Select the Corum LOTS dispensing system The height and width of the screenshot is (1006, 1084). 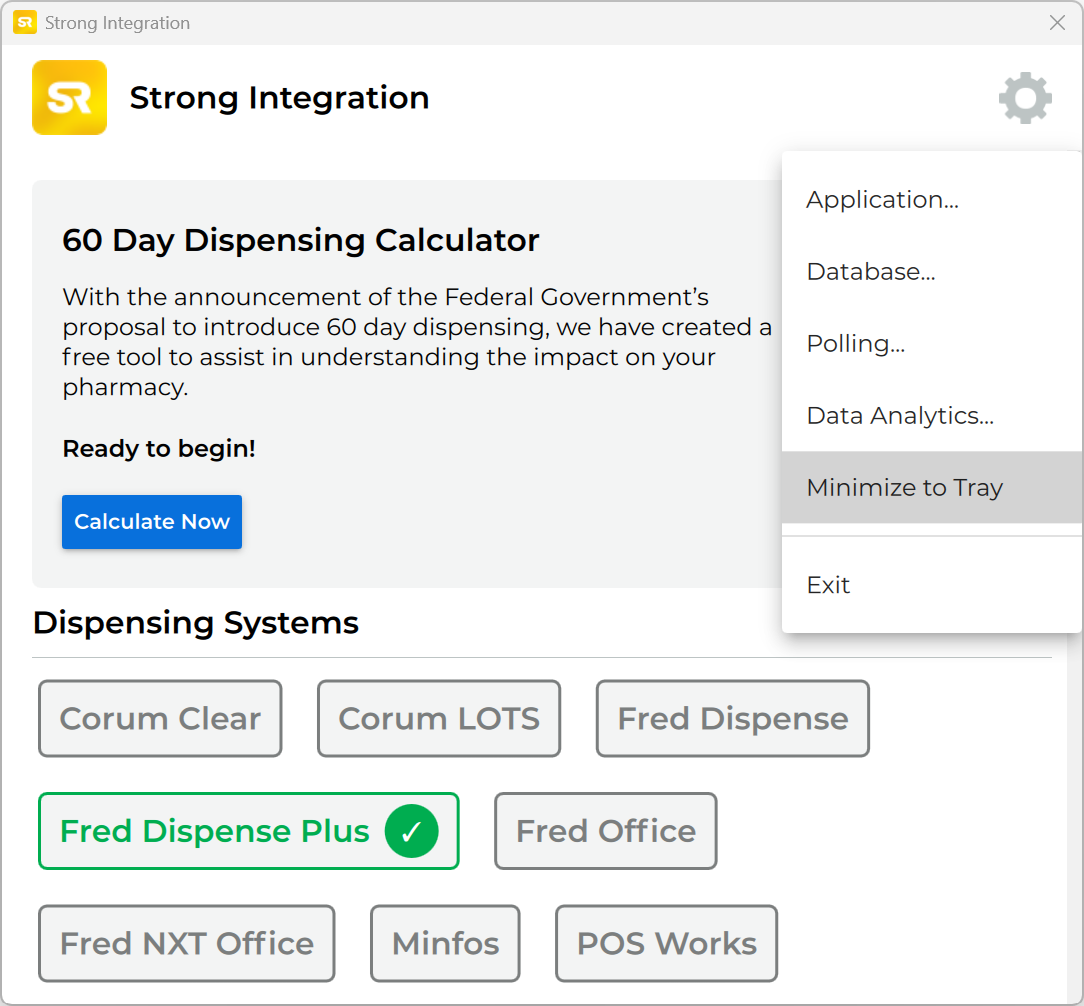(439, 718)
